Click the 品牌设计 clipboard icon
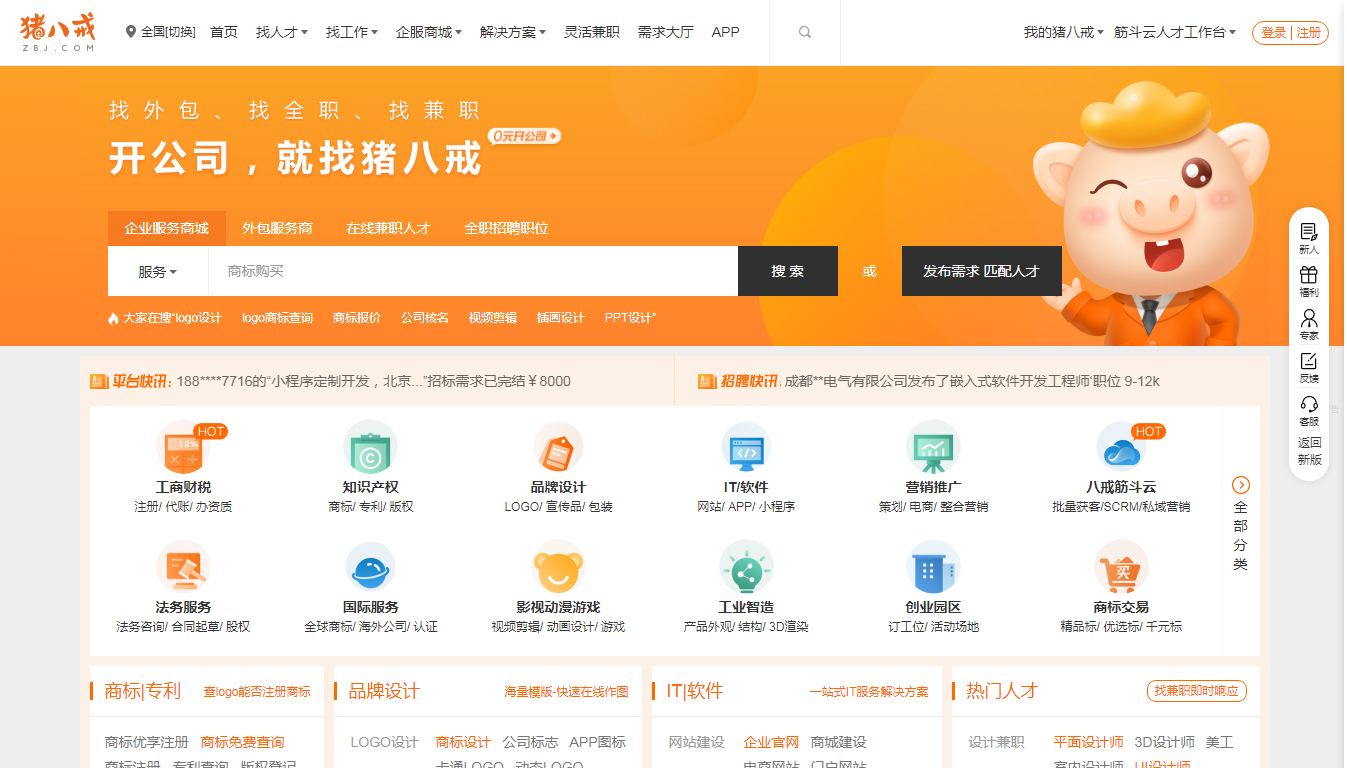Image resolution: width=1347 pixels, height=768 pixels. (x=558, y=449)
